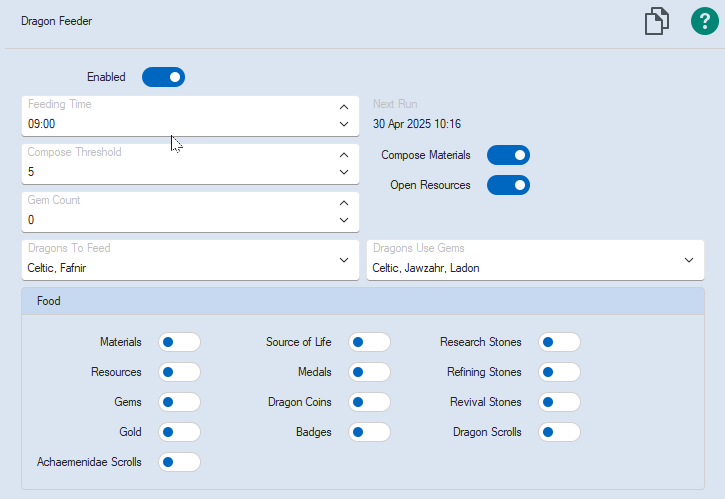
Task: Increase Compose Threshold with up arrow
Action: tap(344, 155)
